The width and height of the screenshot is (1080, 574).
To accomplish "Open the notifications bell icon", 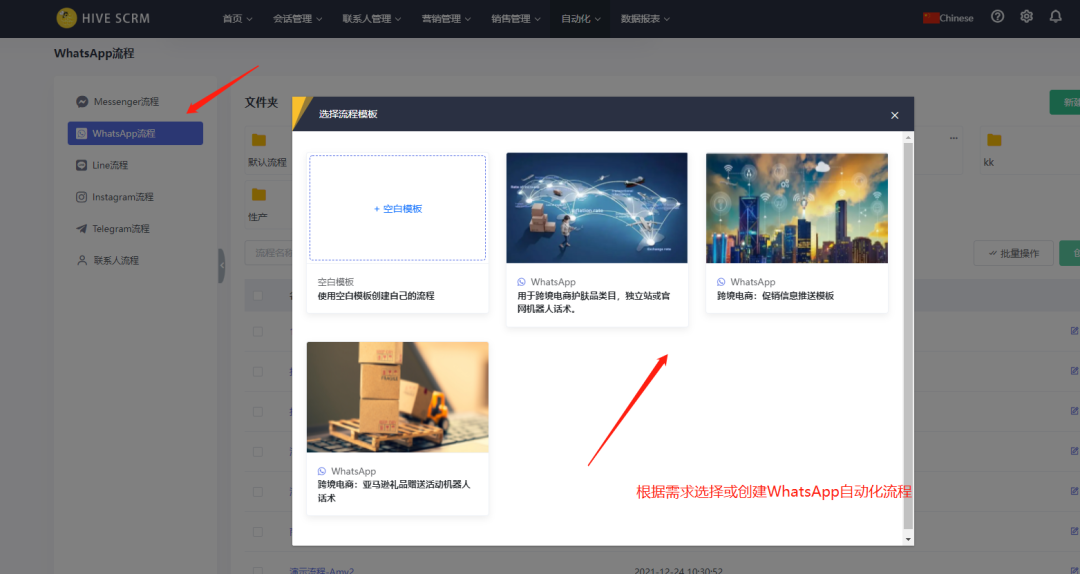I will click(x=1055, y=17).
